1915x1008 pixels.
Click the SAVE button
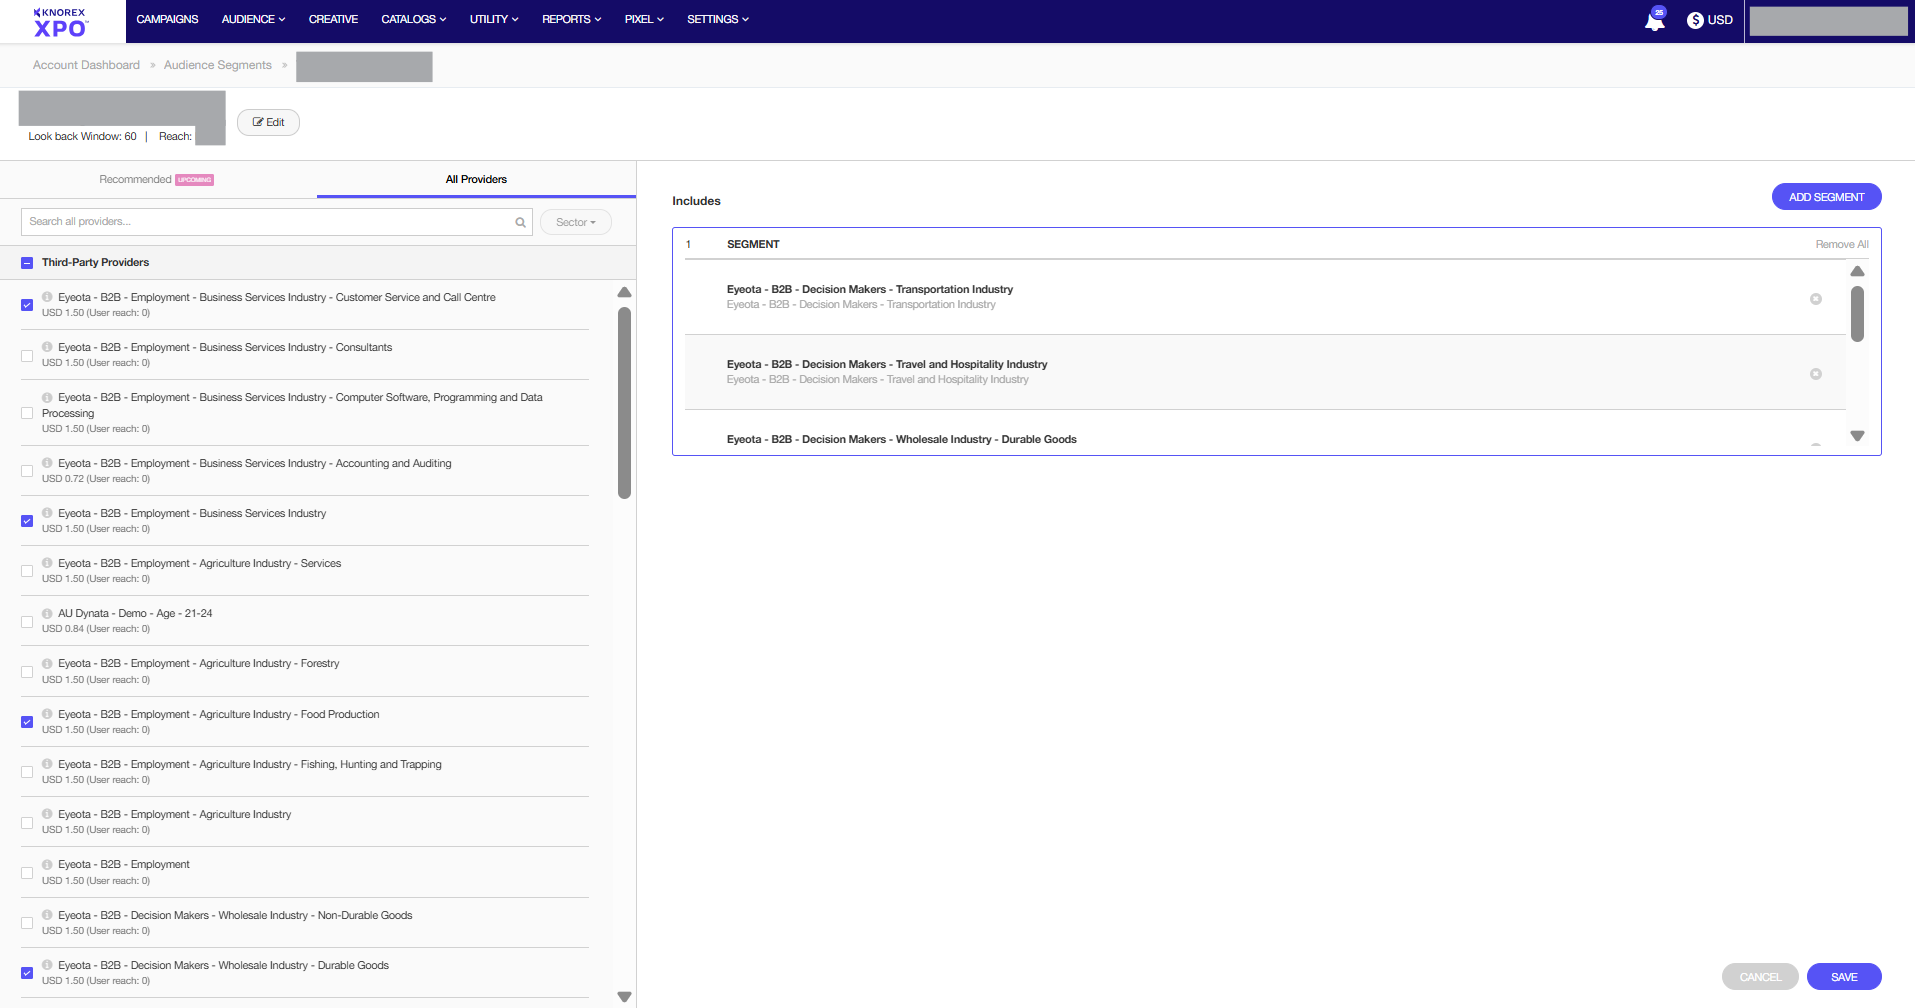click(x=1844, y=977)
